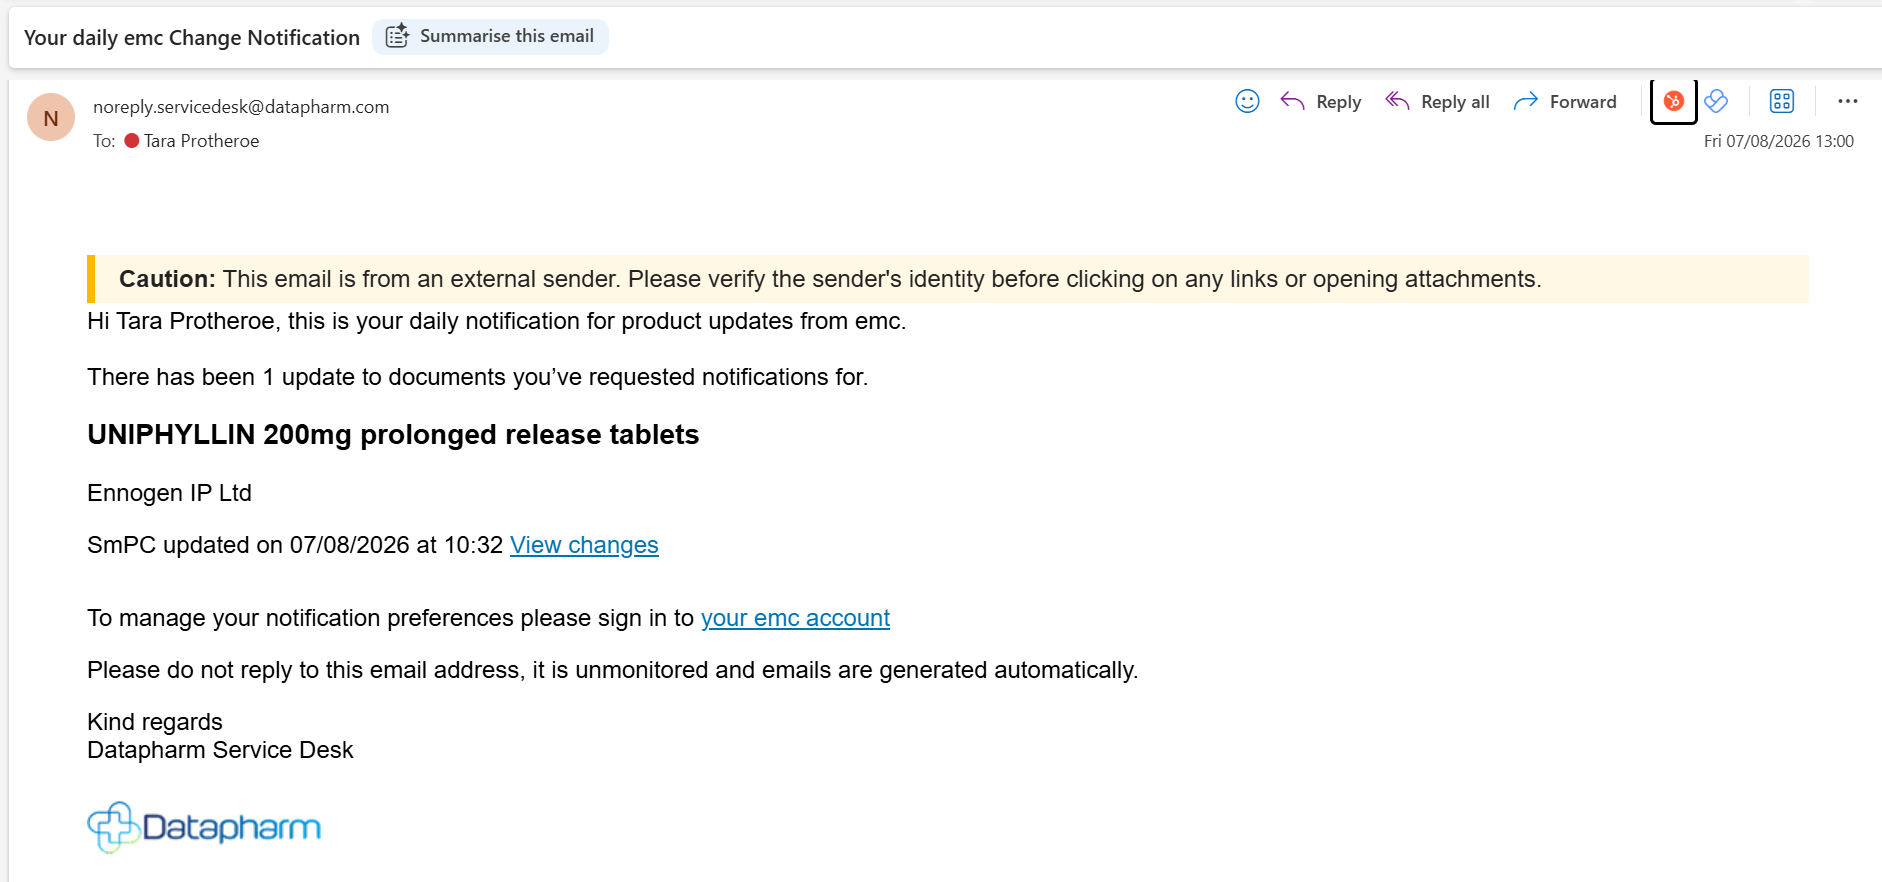Open recipient Tara Protheroe contact card
The width and height of the screenshot is (1882, 882).
tap(201, 141)
